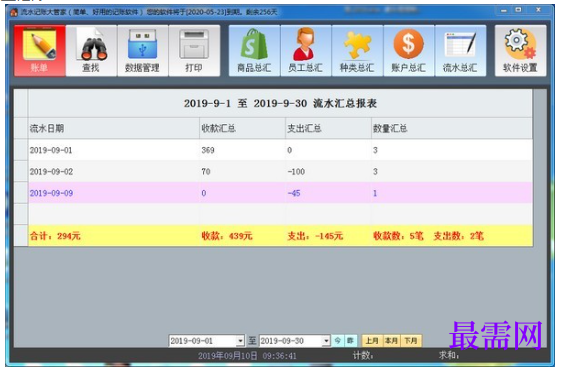Open 软件设置 gear icon
This screenshot has height=367, width=561.
[520, 50]
